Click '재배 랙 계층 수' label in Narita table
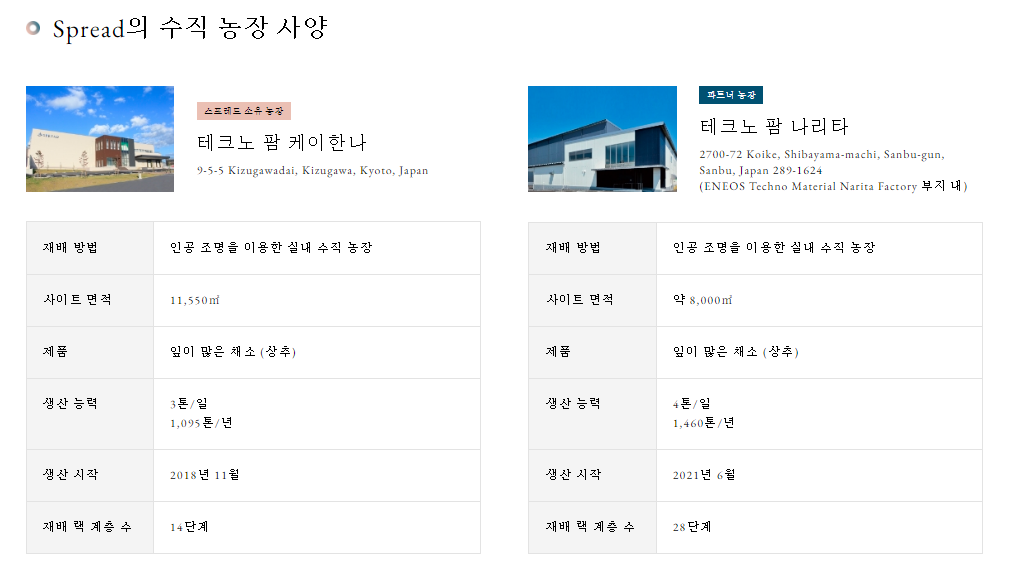This screenshot has width=1010, height=575. coord(590,527)
